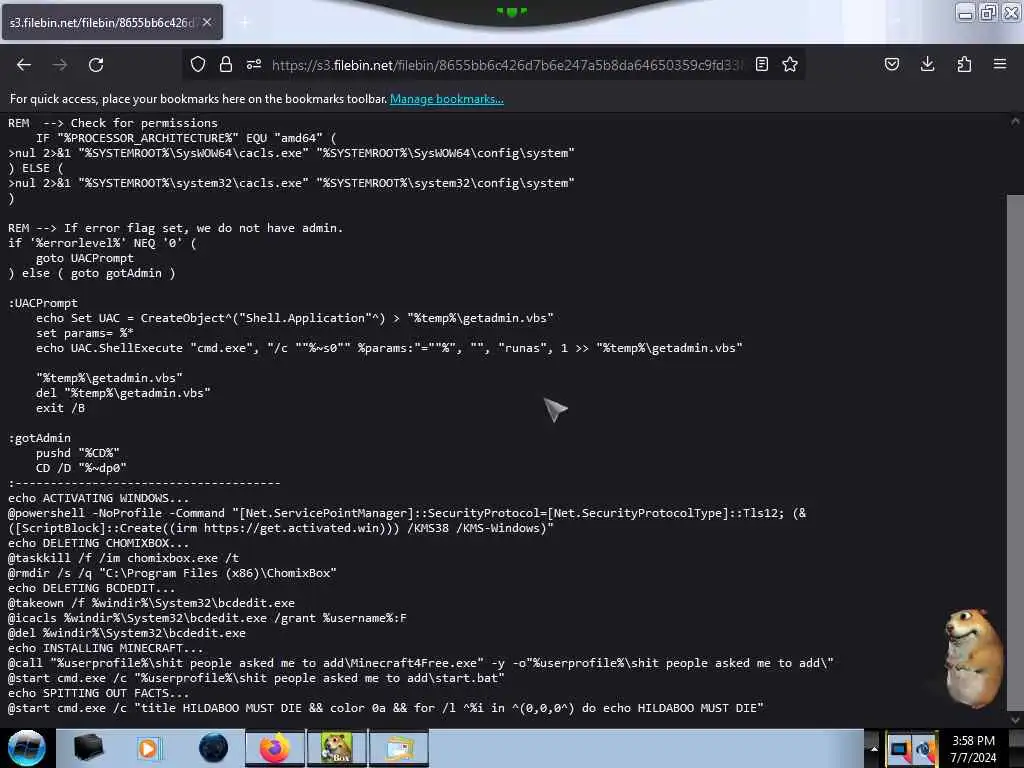The image size is (1024, 768).
Task: Open the 3:58 PM clock calendar
Action: 973,749
